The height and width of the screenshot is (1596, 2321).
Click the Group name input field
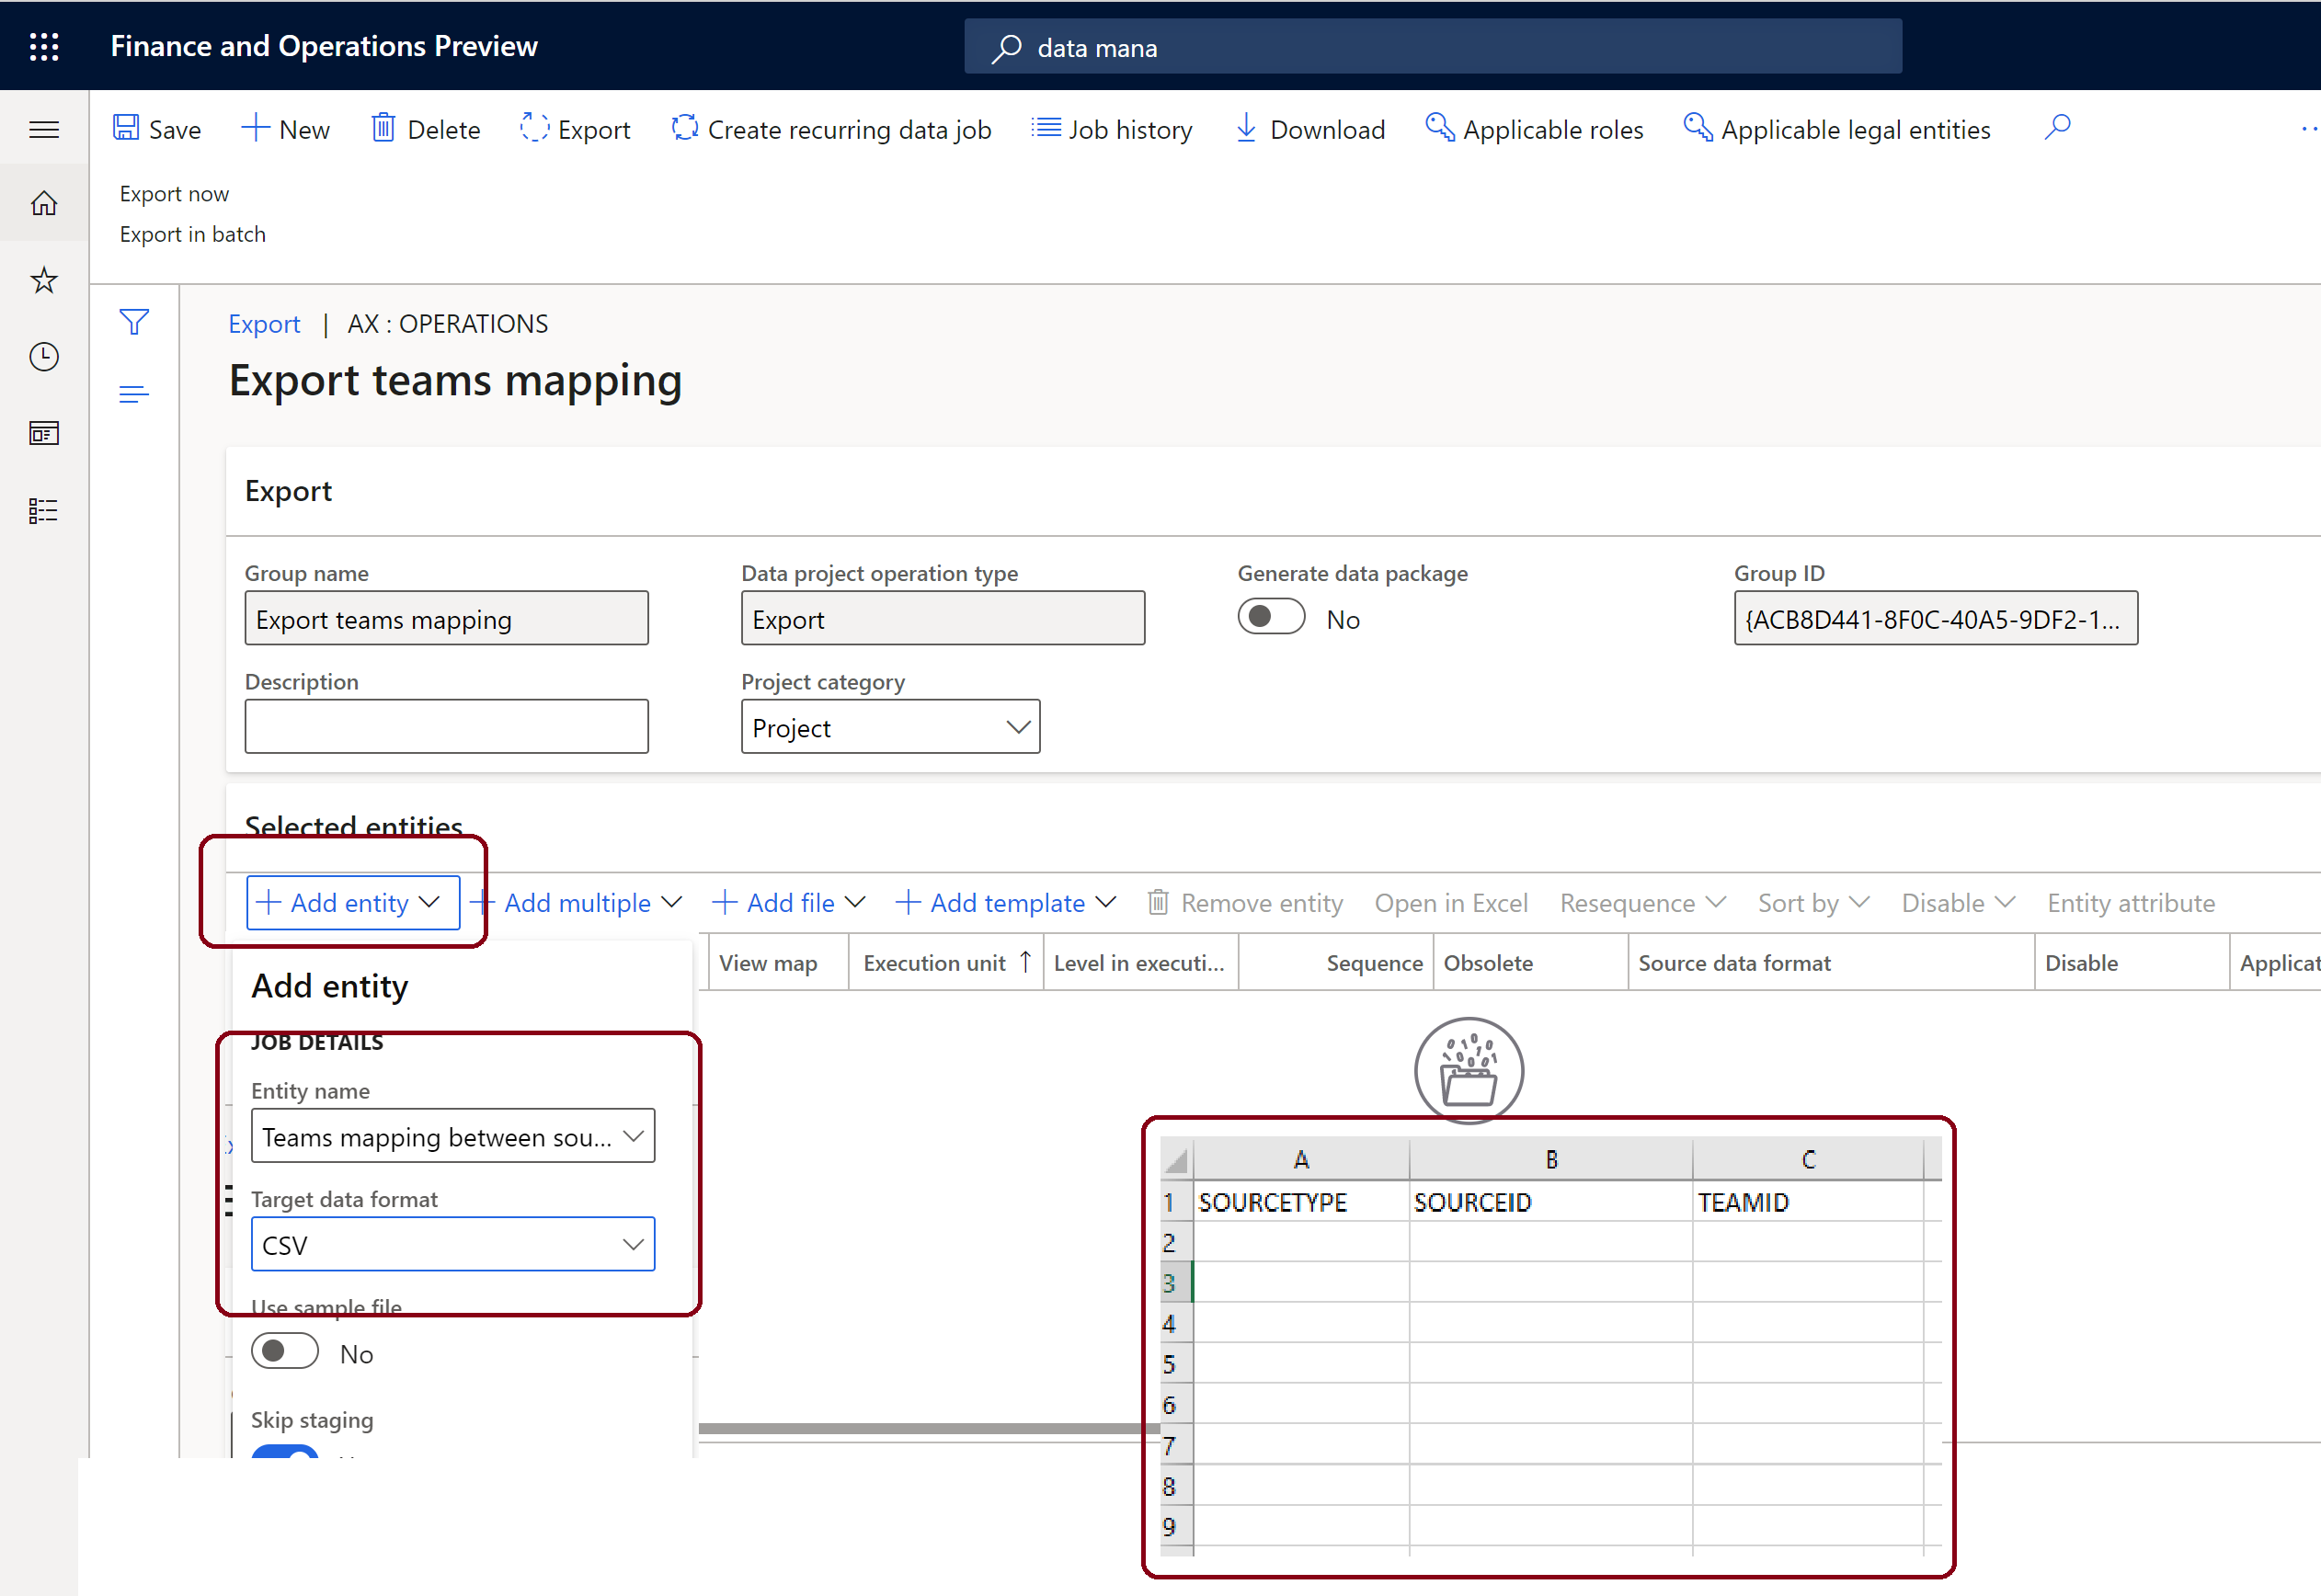[x=448, y=619]
